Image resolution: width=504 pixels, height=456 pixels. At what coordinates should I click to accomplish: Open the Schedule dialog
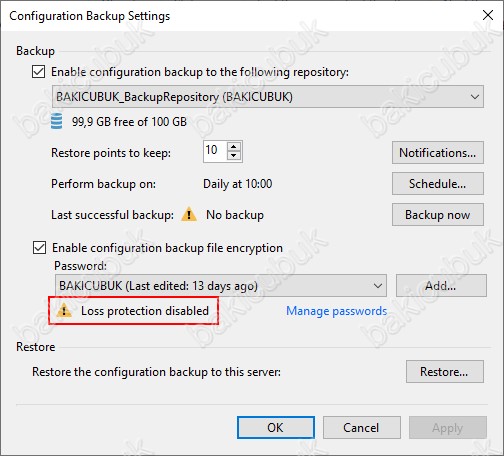[438, 184]
